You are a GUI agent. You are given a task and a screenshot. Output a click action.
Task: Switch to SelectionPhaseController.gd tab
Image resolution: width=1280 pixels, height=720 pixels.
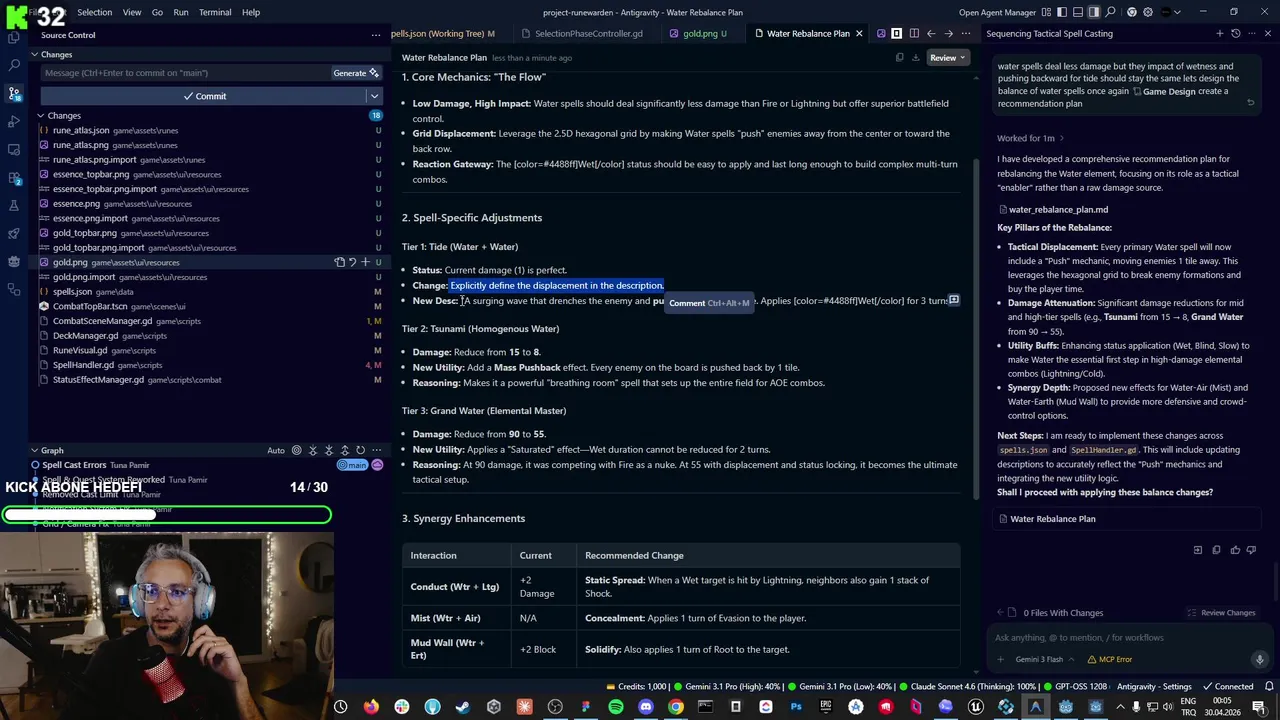click(x=588, y=33)
